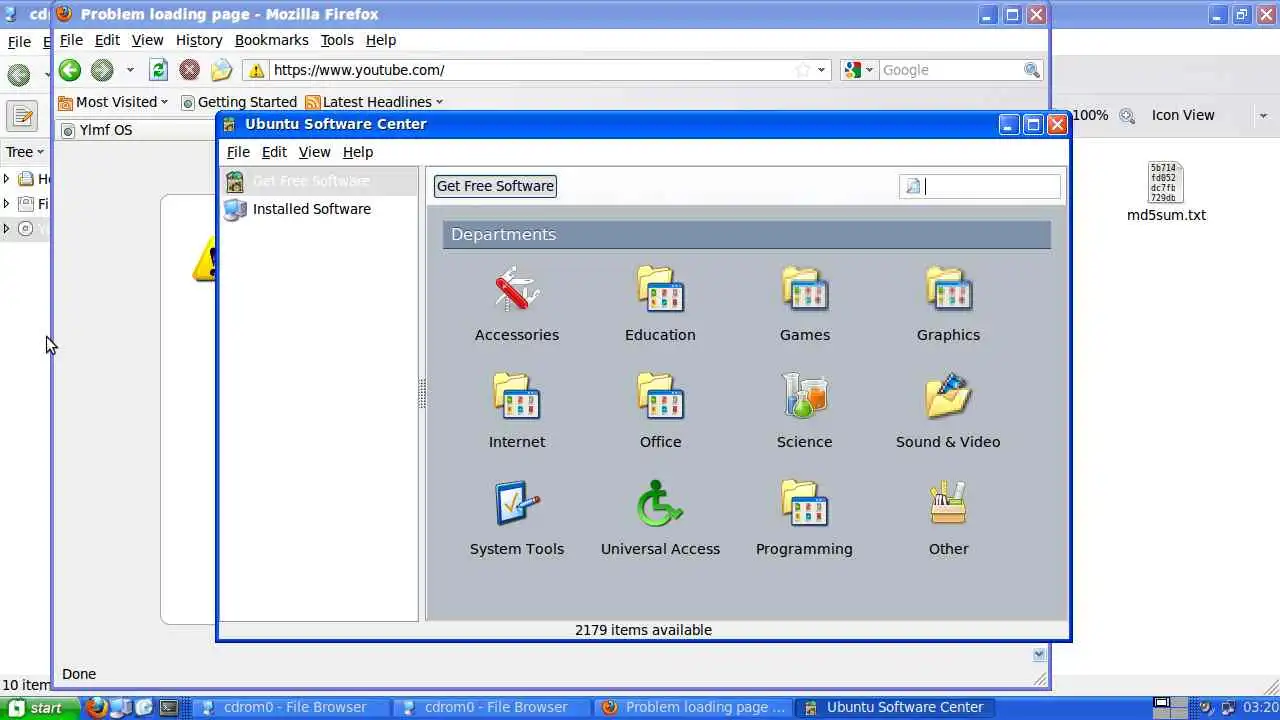This screenshot has height=720, width=1280.
Task: Open the Sound & Video department
Action: tap(948, 411)
